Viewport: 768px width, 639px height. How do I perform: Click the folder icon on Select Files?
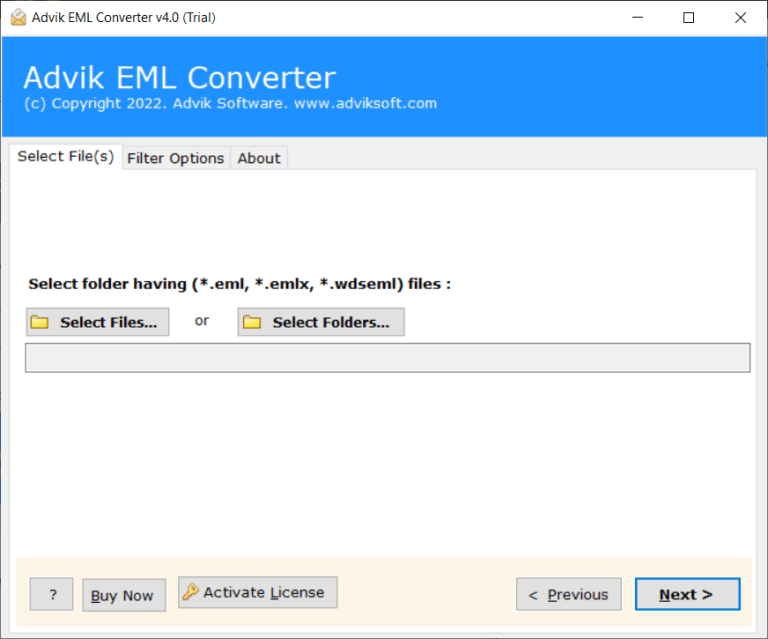pos(40,322)
